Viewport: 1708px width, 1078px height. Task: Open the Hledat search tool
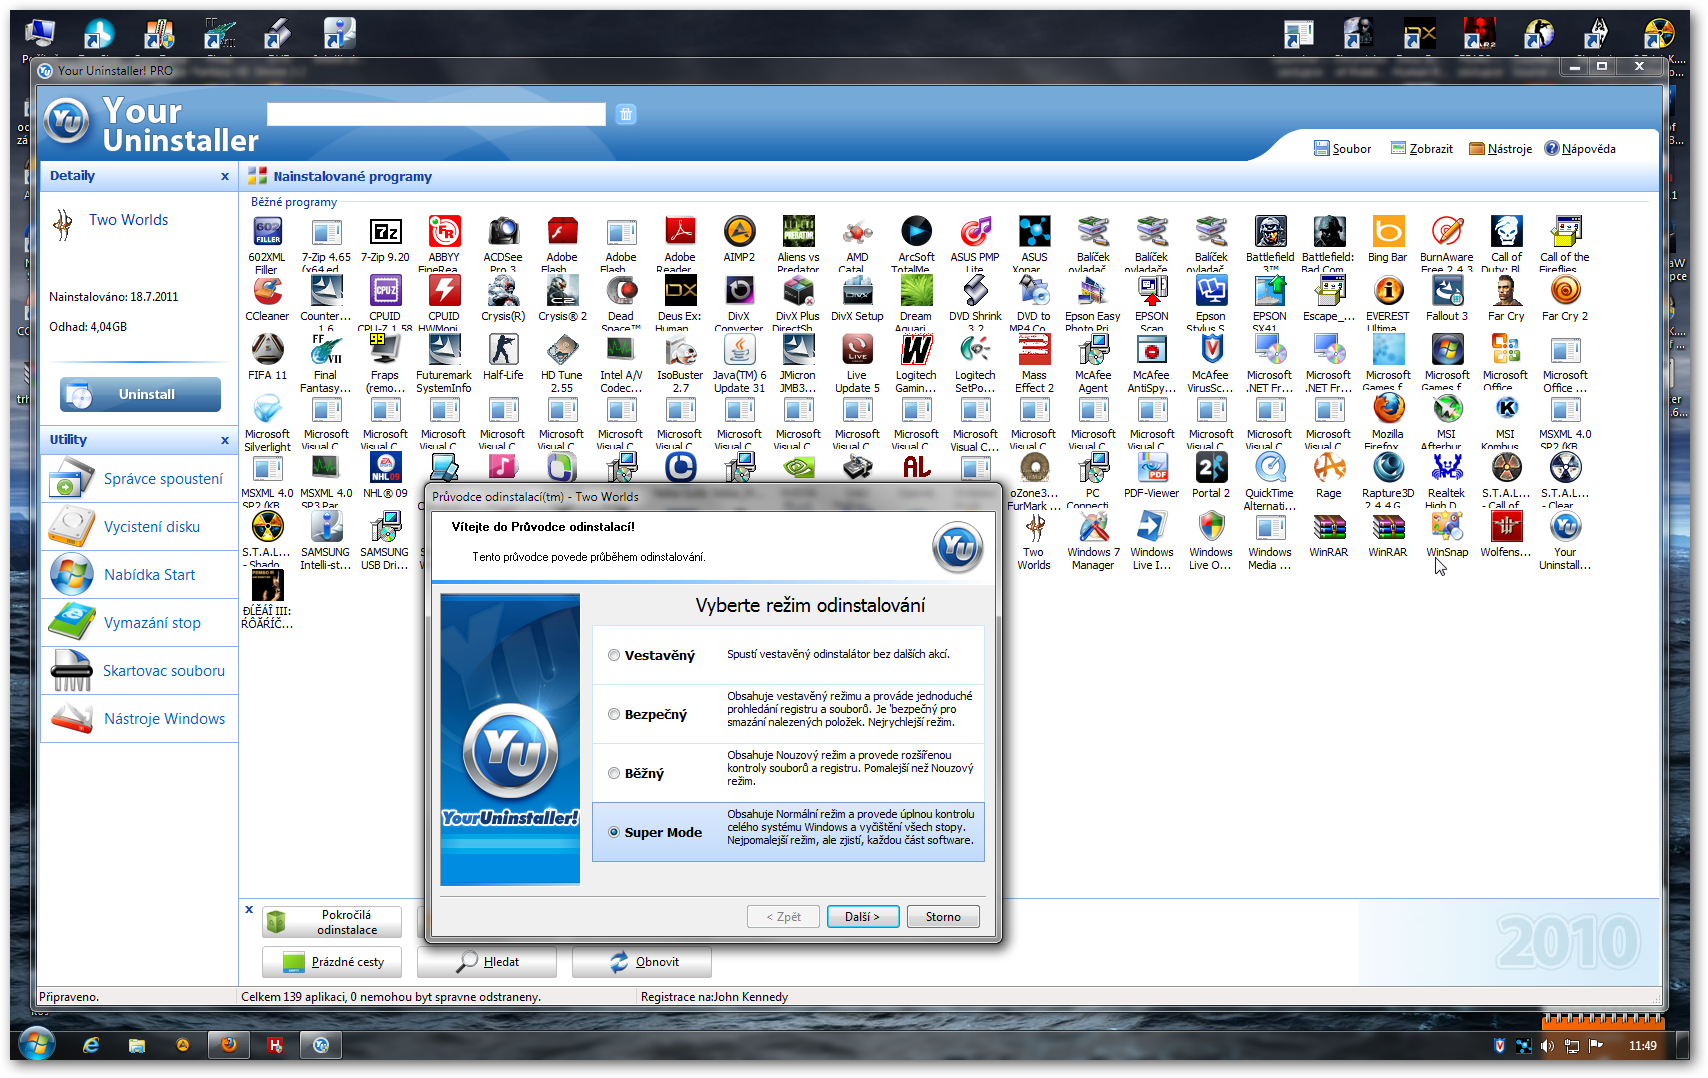(487, 962)
